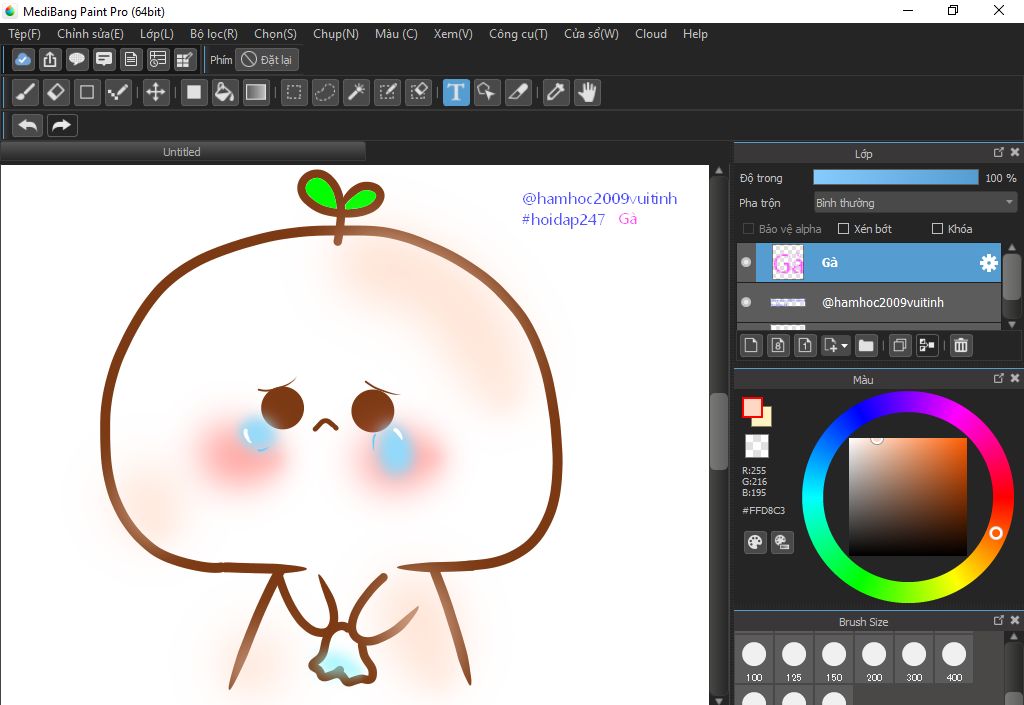Add a new layer
Screen dimensions: 1024x705
751,345
